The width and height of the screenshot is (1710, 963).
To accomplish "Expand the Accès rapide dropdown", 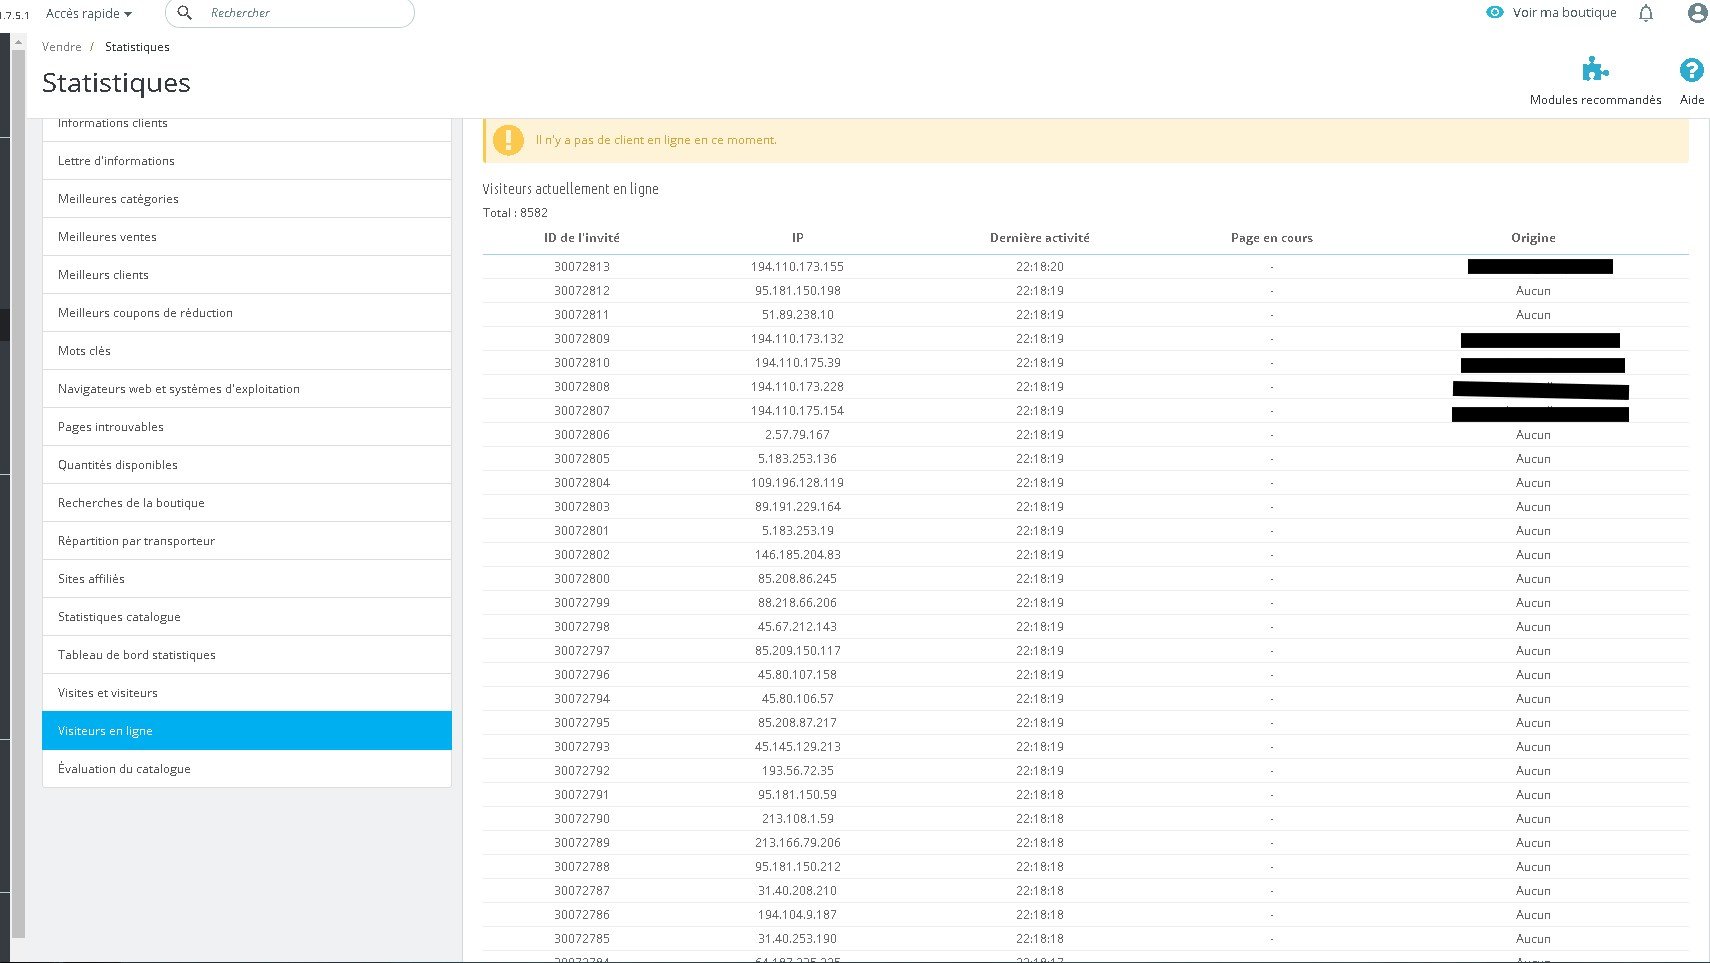I will tap(89, 14).
